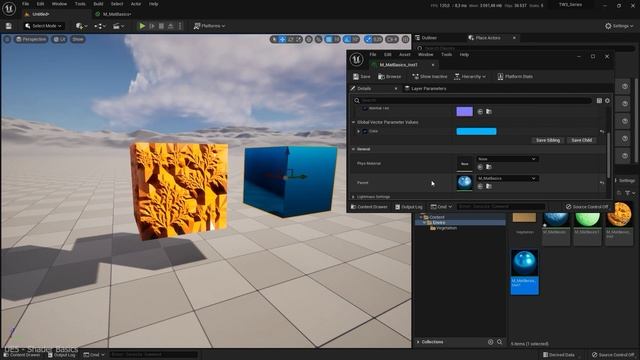
Task: Open the Select Mode dropdown
Action: (x=44, y=26)
